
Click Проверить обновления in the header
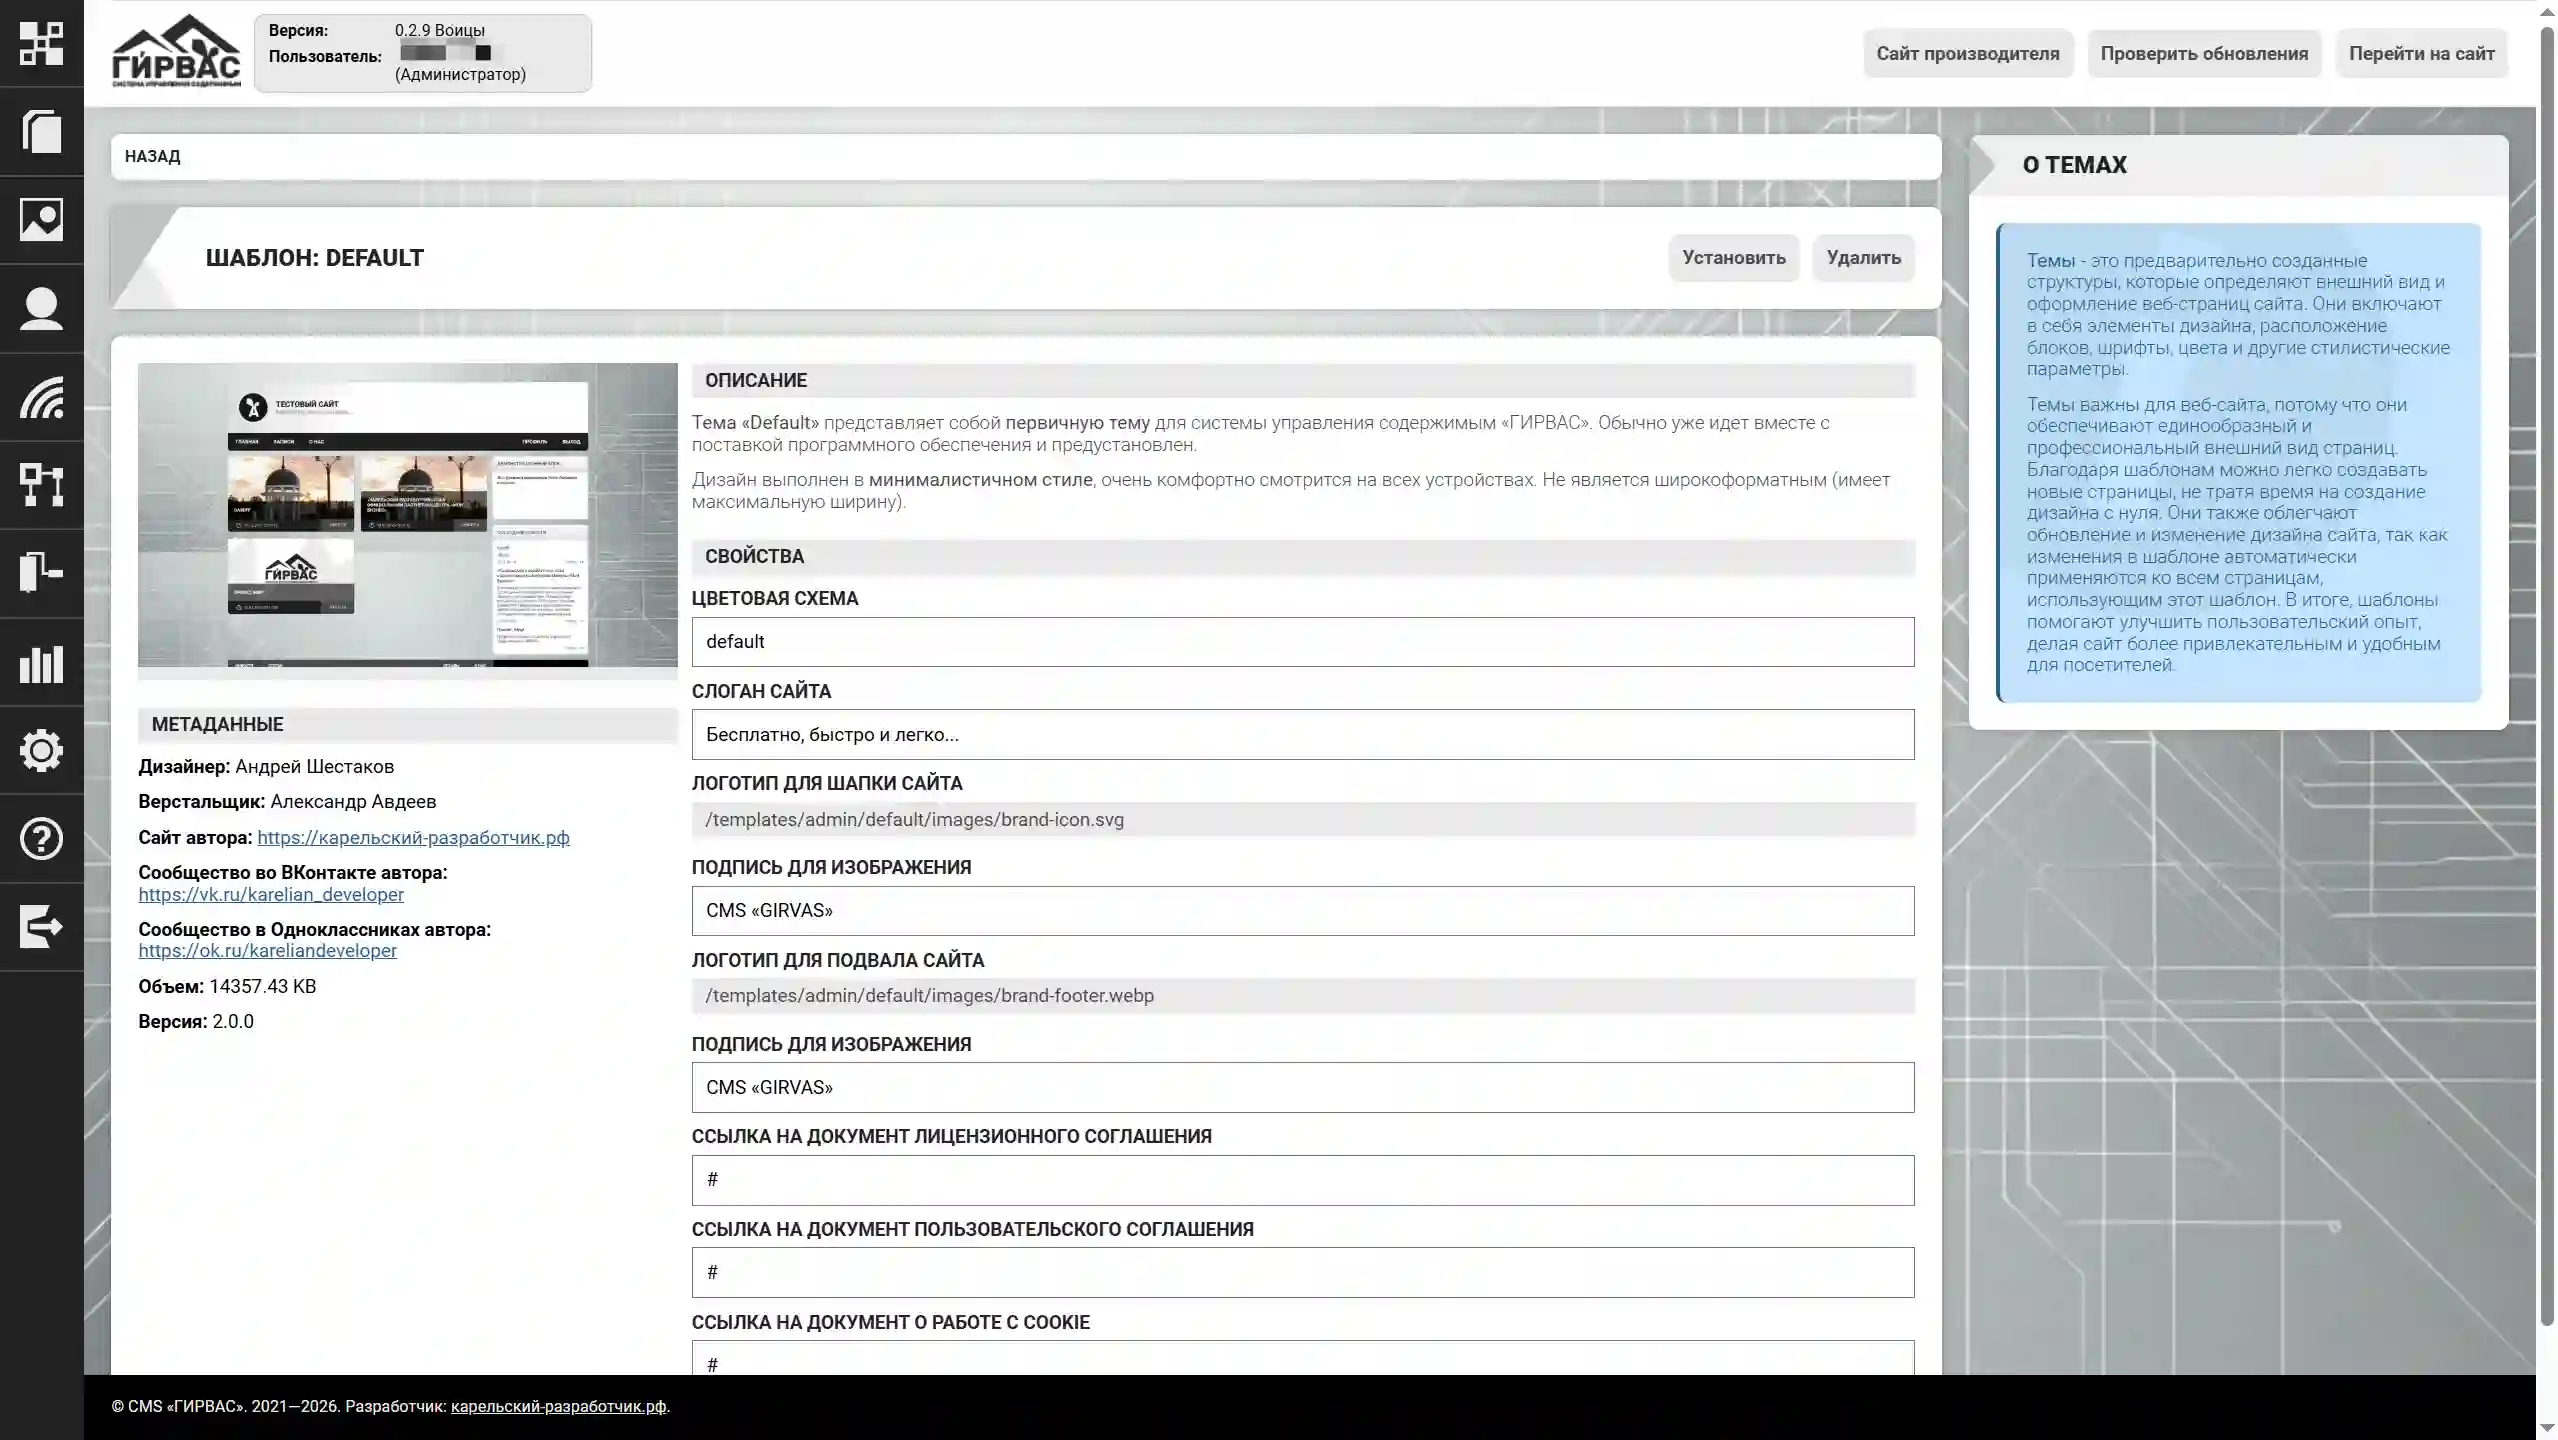tap(2203, 54)
